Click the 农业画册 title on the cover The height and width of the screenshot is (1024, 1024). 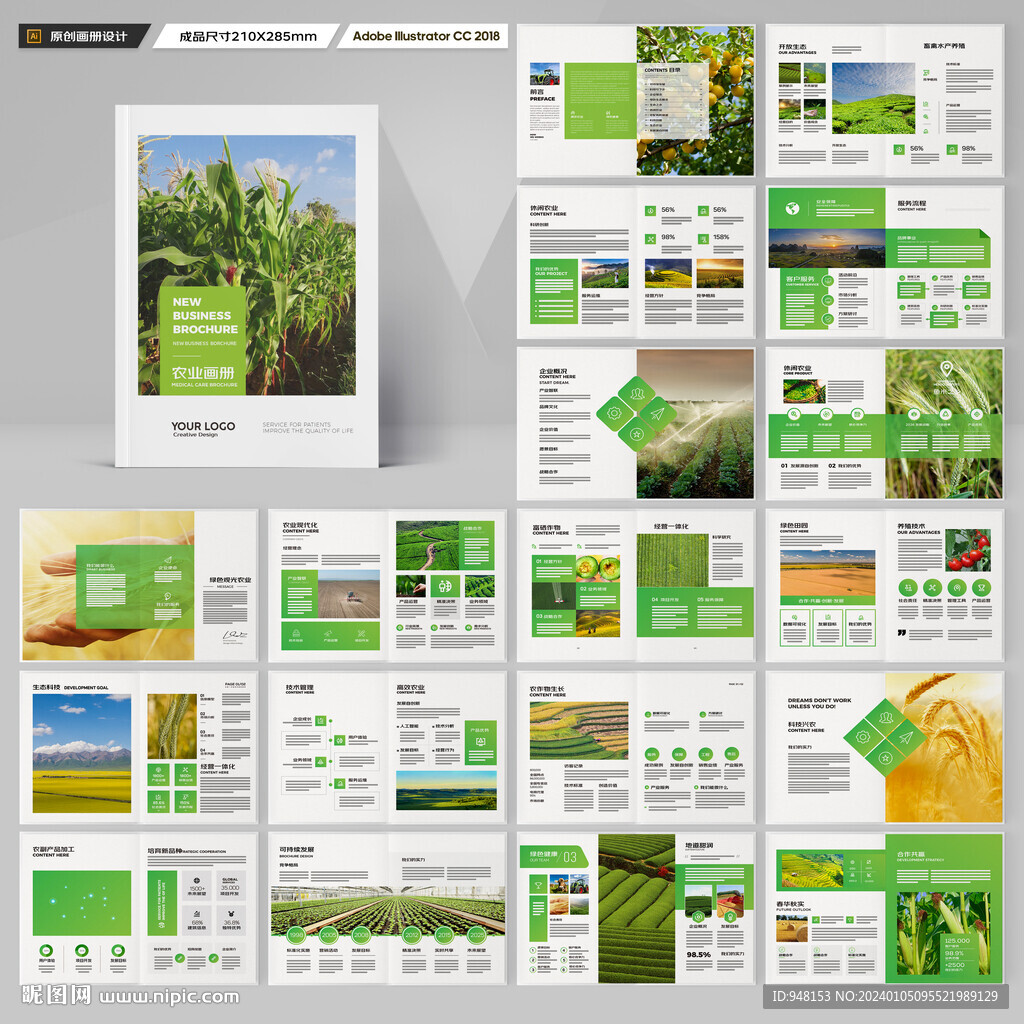pos(202,373)
